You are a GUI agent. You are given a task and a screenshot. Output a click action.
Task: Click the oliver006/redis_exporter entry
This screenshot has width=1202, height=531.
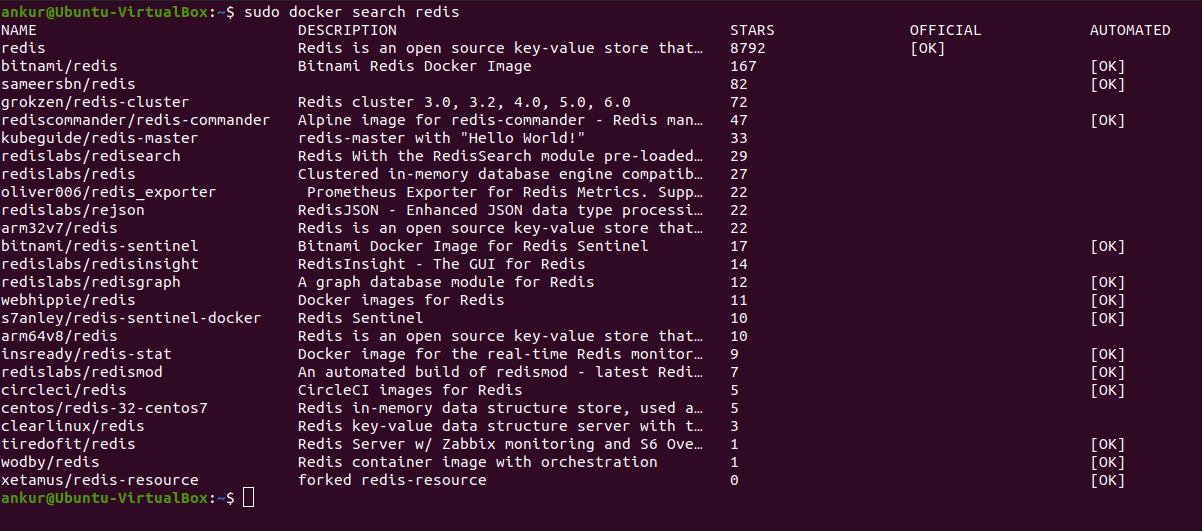(x=109, y=192)
